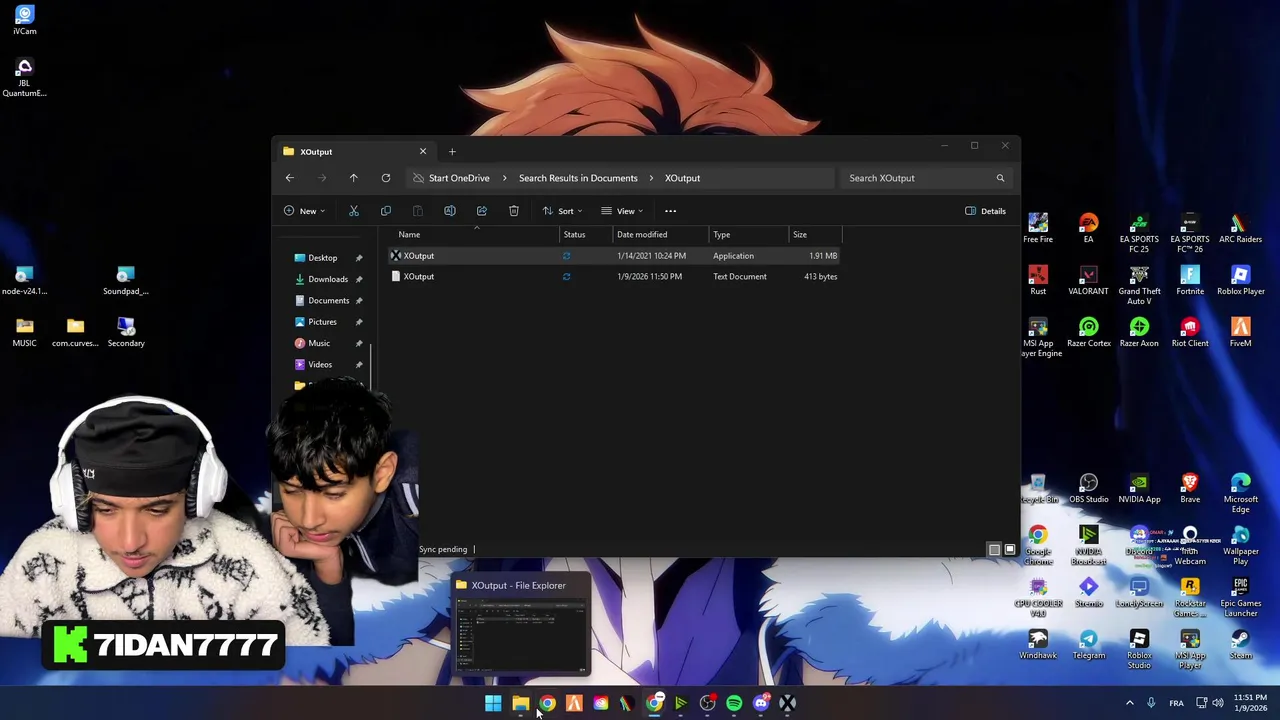This screenshot has height=720, width=1280.
Task: Select the Soundpad desktop icon
Action: tap(125, 281)
